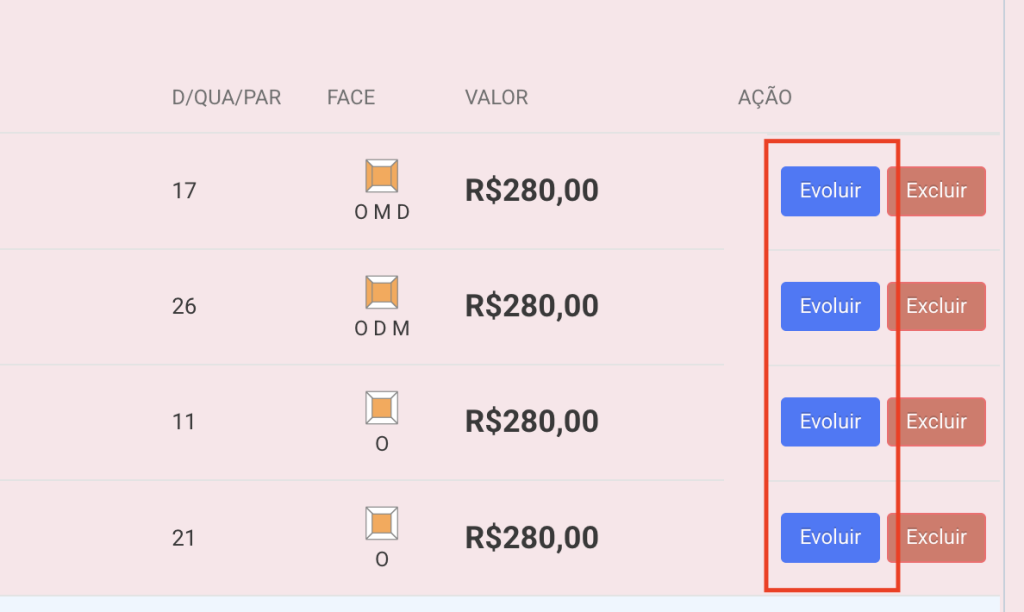Delete the tooth 17 procedure with Excluir
1024x612 pixels.
(936, 191)
